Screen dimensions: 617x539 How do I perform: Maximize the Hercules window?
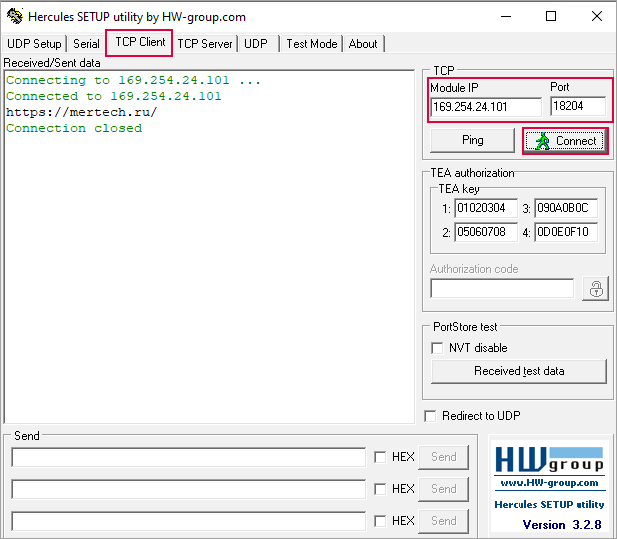click(x=551, y=17)
